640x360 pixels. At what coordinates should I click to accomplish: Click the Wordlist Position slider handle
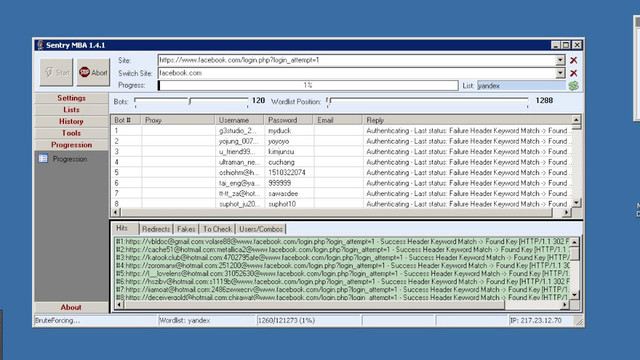point(329,100)
